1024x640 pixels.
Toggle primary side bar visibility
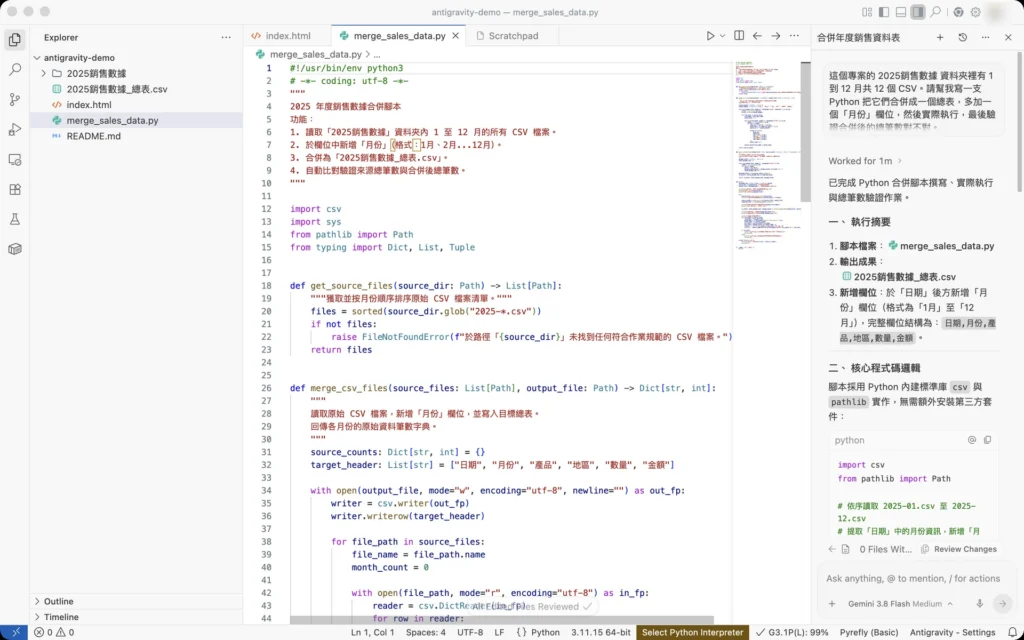[884, 12]
